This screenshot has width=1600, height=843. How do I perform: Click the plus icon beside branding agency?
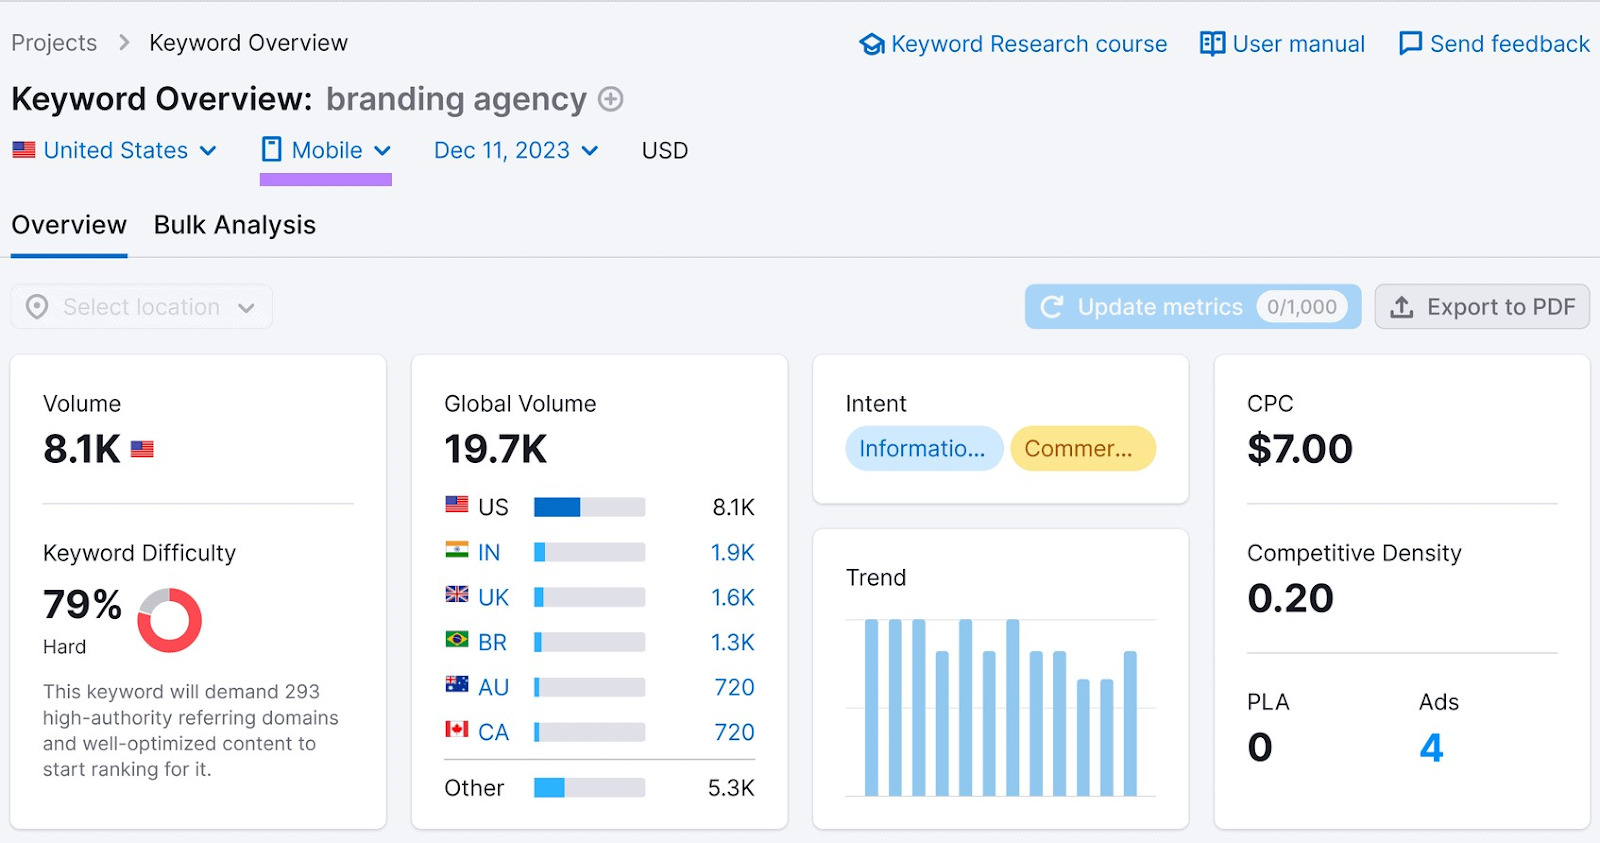point(610,99)
